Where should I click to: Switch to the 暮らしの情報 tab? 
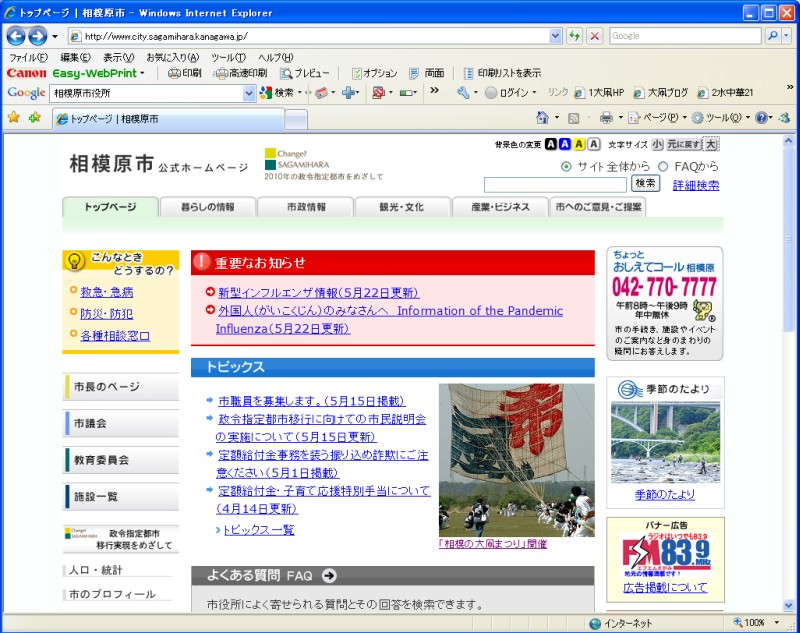click(x=208, y=207)
